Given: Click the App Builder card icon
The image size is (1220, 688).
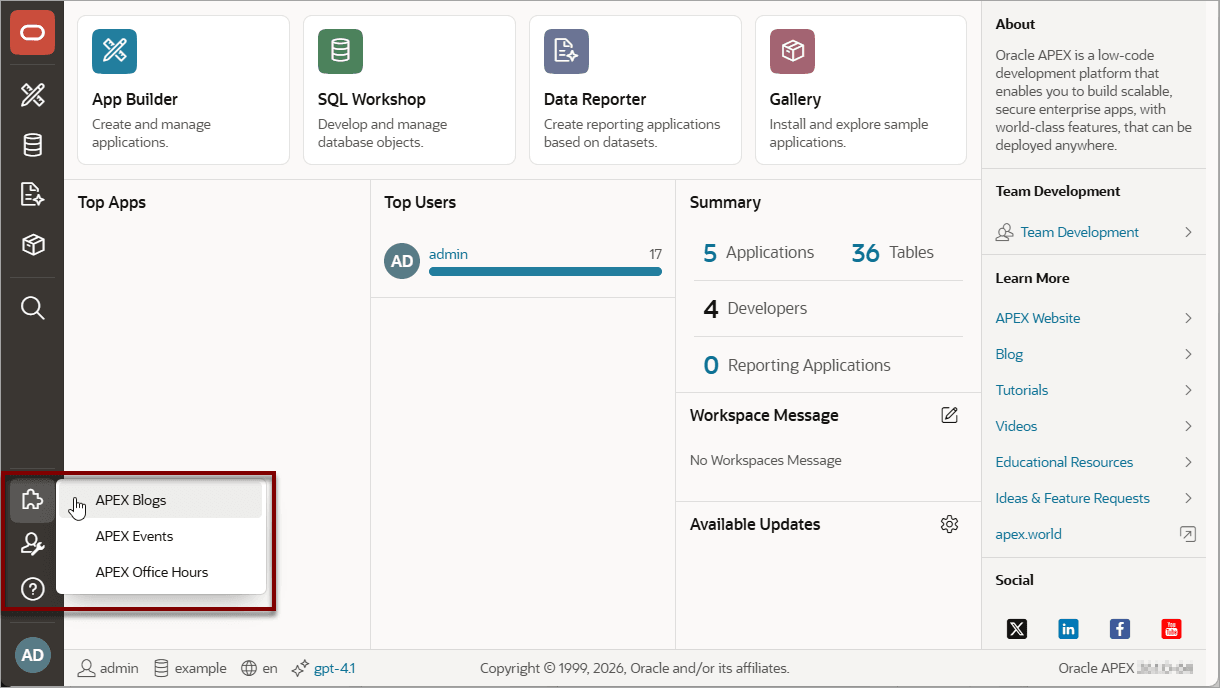Looking at the screenshot, I should coord(114,51).
